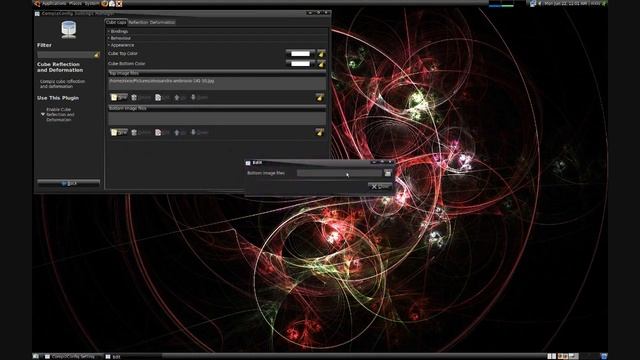Click the Back button in the sidebar
Image resolution: width=640 pixels, height=360 pixels.
69,184
